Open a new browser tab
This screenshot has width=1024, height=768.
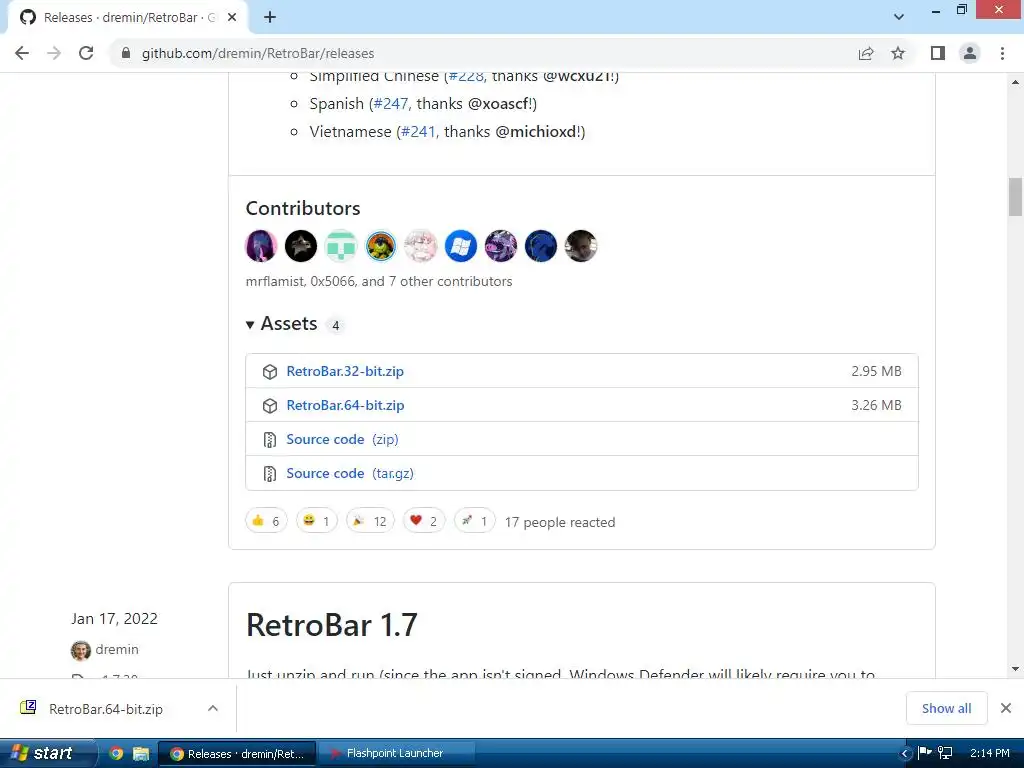pos(270,17)
